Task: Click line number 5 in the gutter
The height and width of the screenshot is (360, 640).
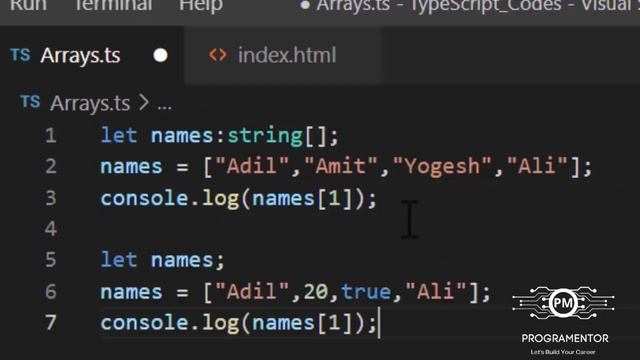Action: 51,260
